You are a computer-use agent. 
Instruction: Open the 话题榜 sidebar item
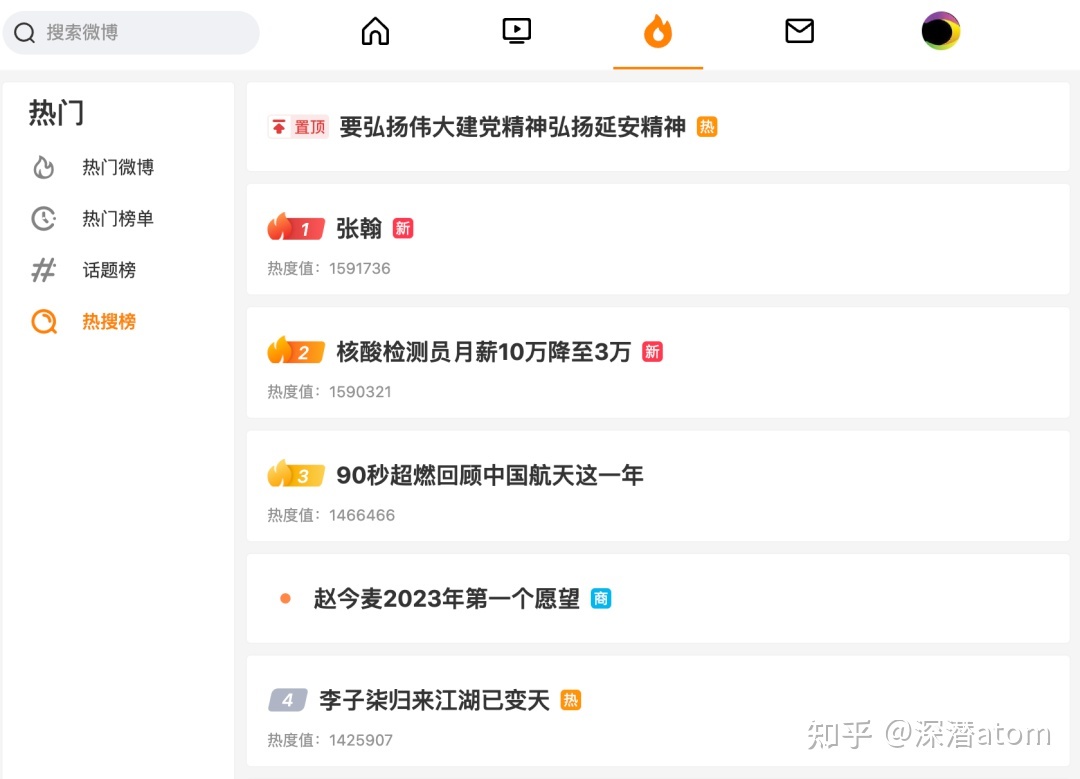pos(109,270)
